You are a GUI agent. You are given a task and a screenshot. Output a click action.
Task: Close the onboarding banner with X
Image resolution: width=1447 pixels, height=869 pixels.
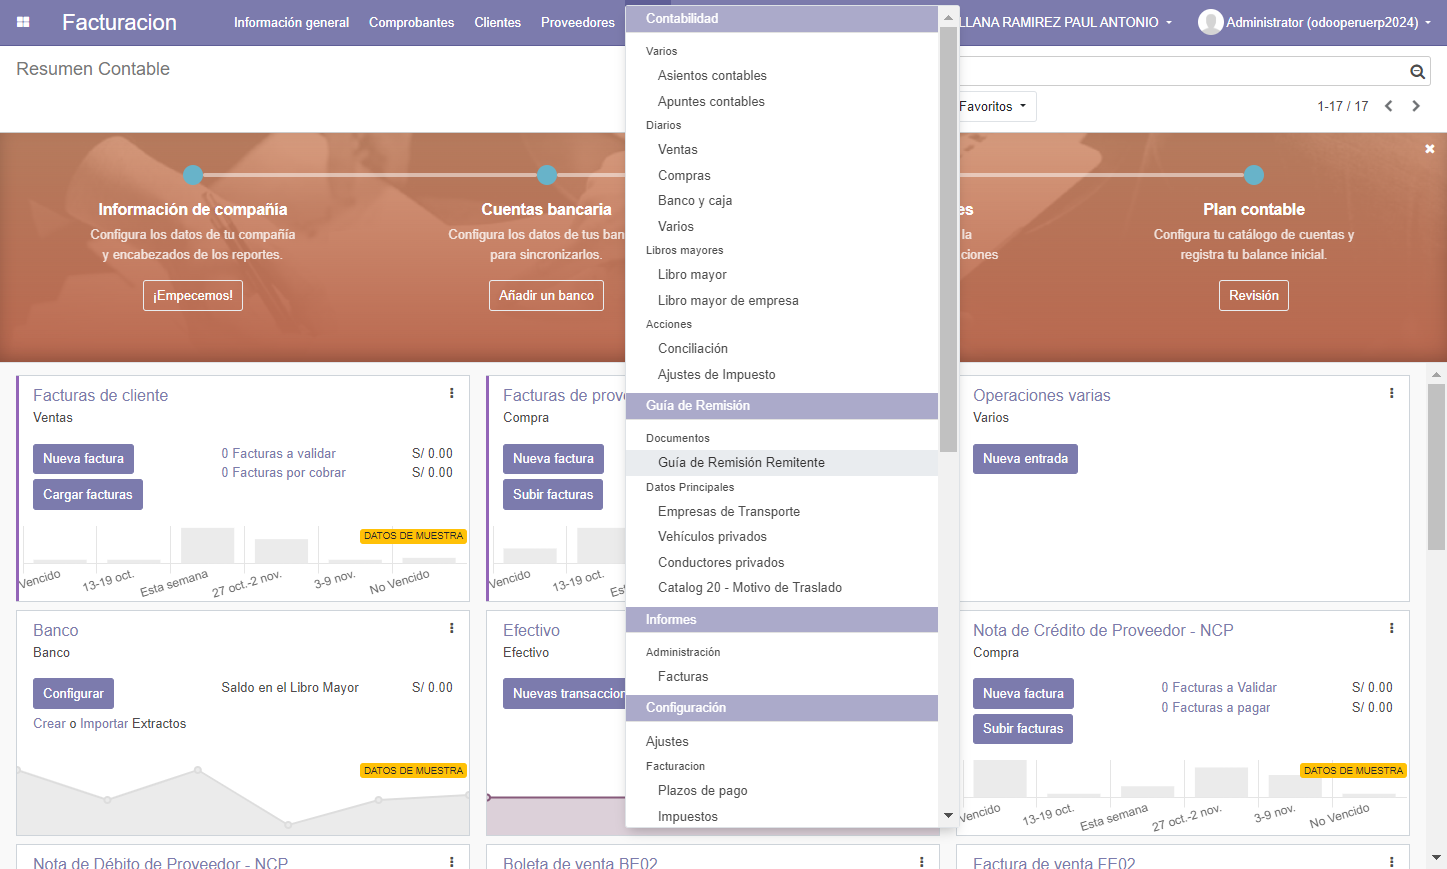pyautogui.click(x=1430, y=148)
